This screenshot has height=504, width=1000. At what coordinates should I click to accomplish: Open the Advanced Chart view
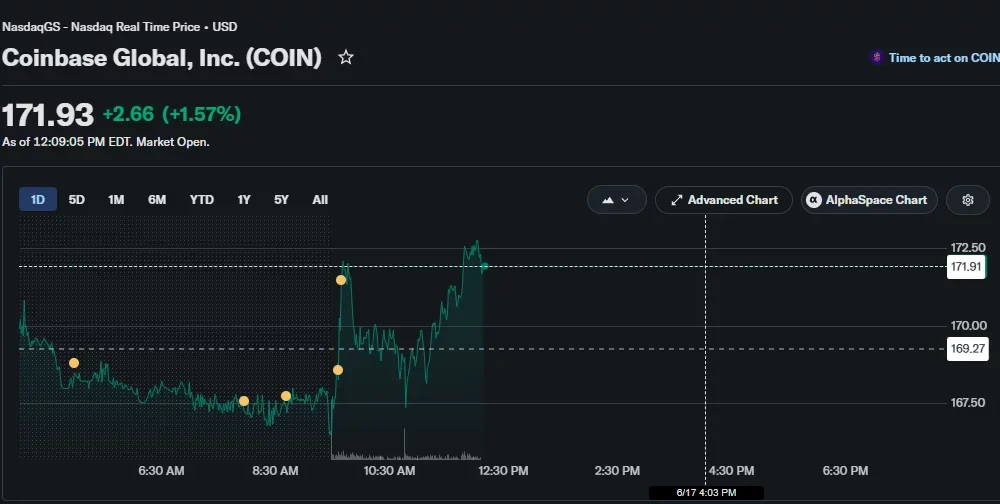pos(724,200)
